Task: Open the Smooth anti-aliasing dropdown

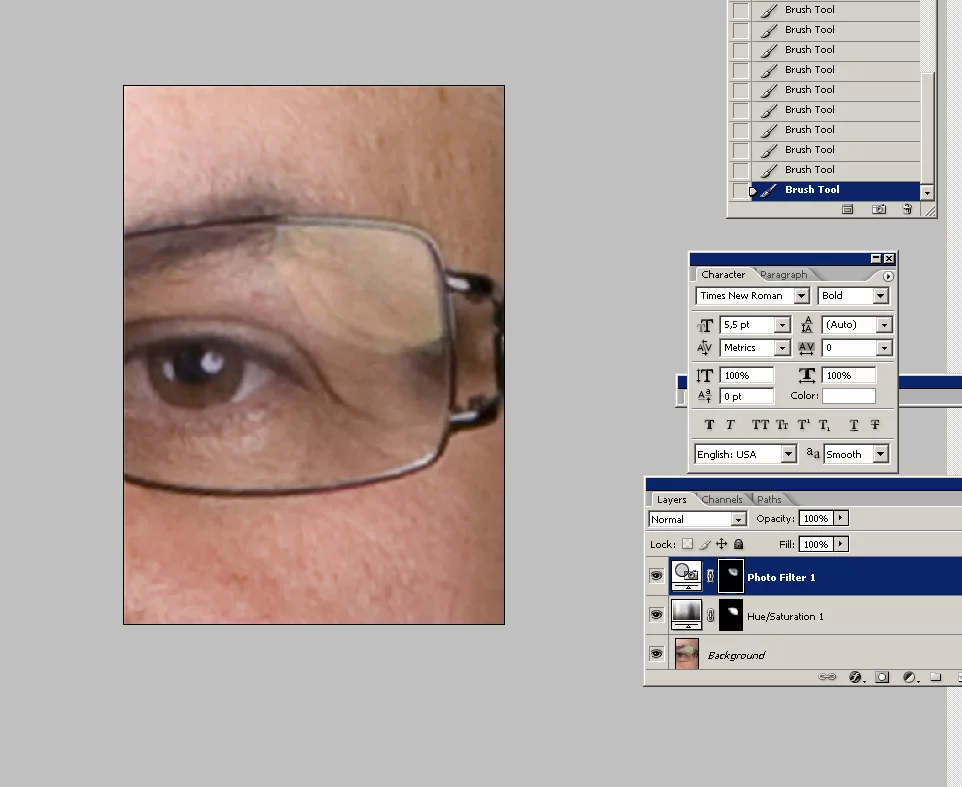Action: point(881,454)
